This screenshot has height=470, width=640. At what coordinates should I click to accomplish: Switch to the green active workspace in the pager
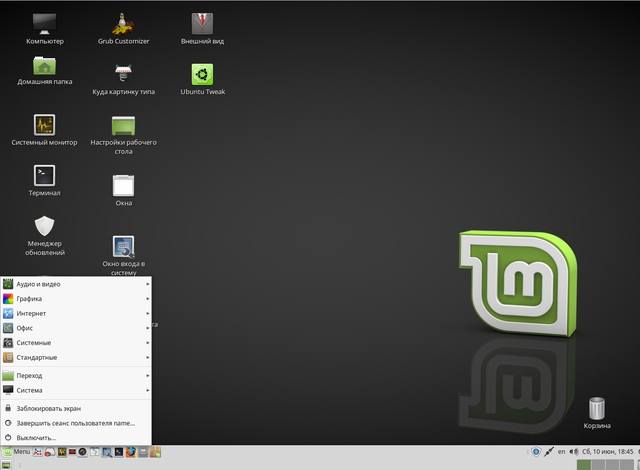coord(584,464)
